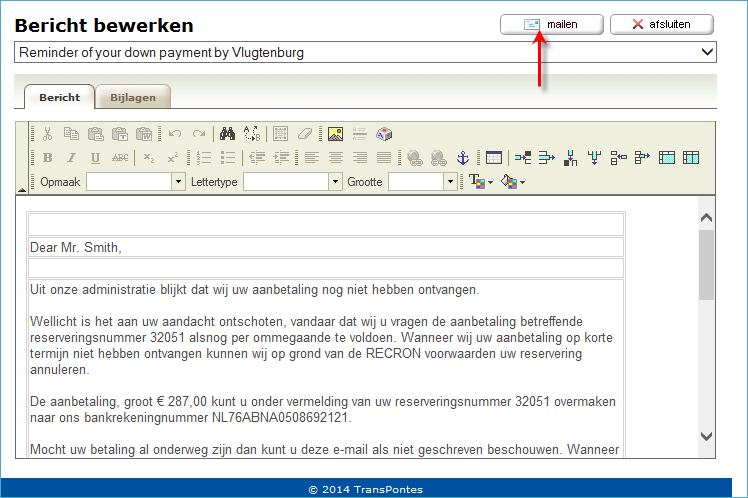The height and width of the screenshot is (498, 748).
Task: Click the Undo arrow icon
Action: point(175,133)
